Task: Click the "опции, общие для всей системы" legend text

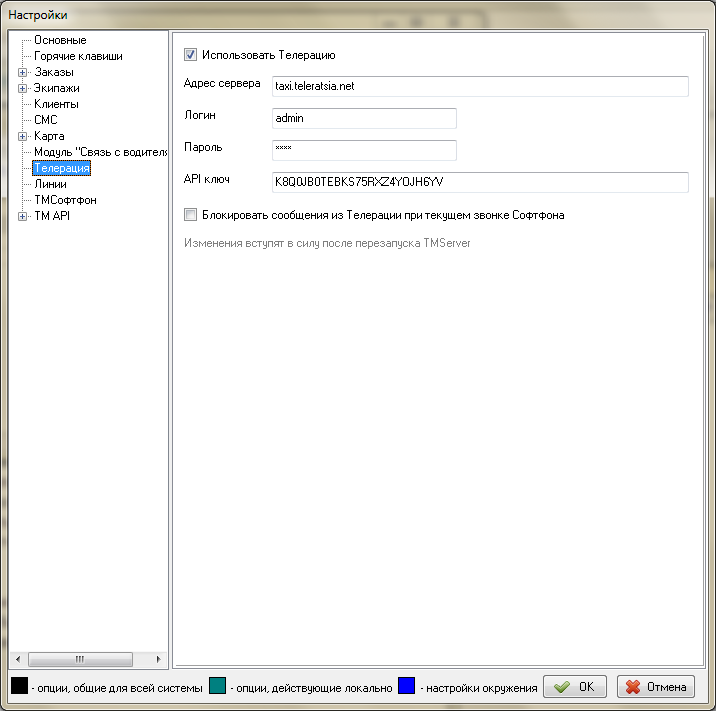Action: coord(120,688)
